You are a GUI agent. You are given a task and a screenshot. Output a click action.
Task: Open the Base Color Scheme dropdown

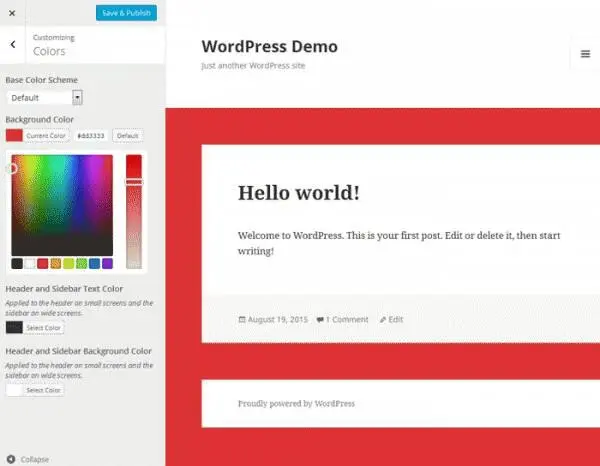point(44,98)
